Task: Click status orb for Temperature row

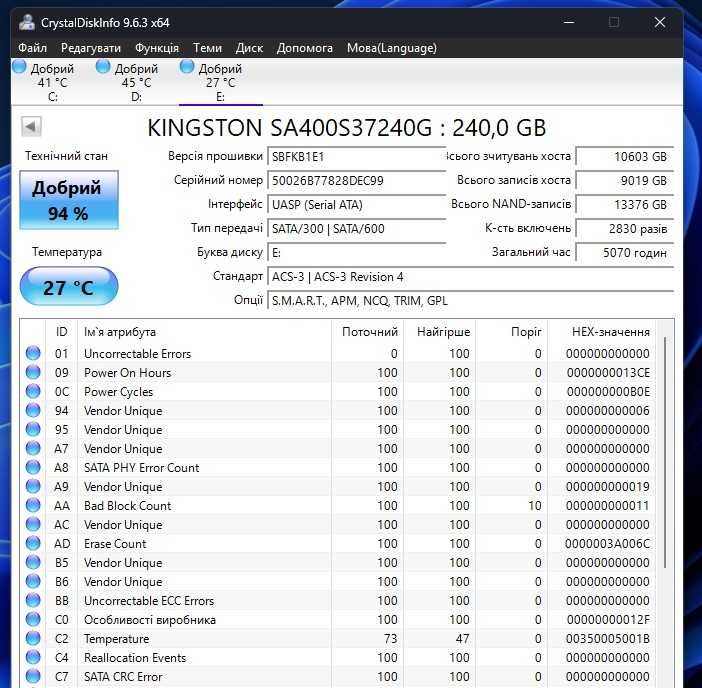Action: pos(33,639)
